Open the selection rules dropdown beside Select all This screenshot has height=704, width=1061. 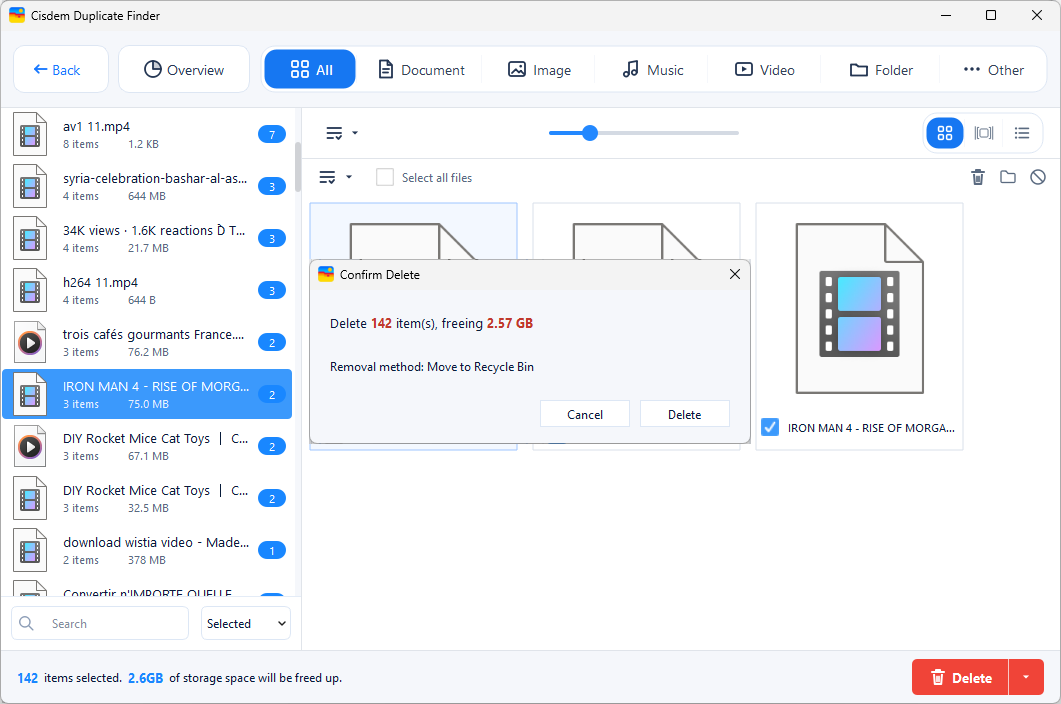click(x=335, y=177)
